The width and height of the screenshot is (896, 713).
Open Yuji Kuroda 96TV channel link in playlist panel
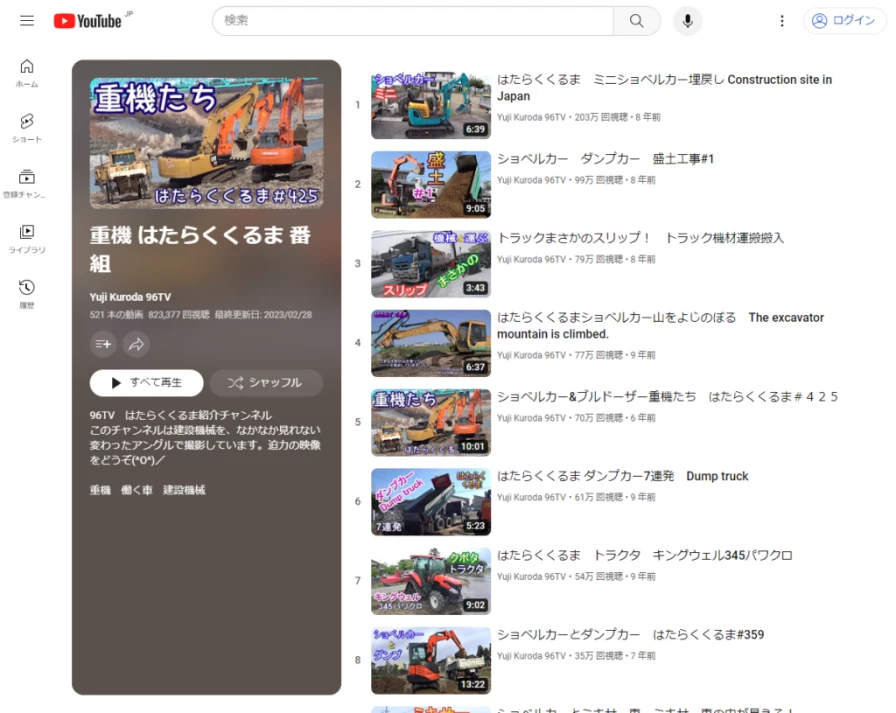[130, 297]
